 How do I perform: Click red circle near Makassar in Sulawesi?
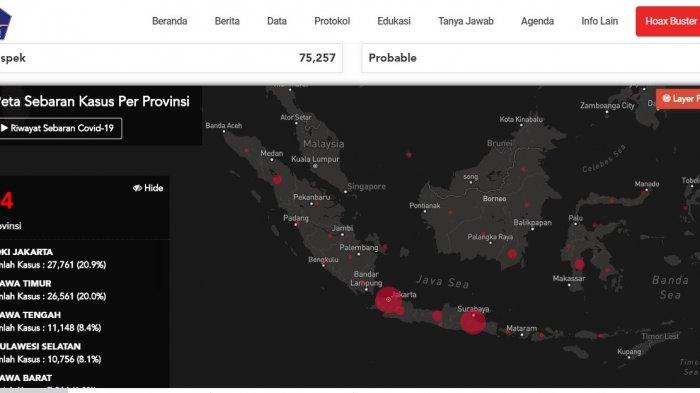pos(579,264)
